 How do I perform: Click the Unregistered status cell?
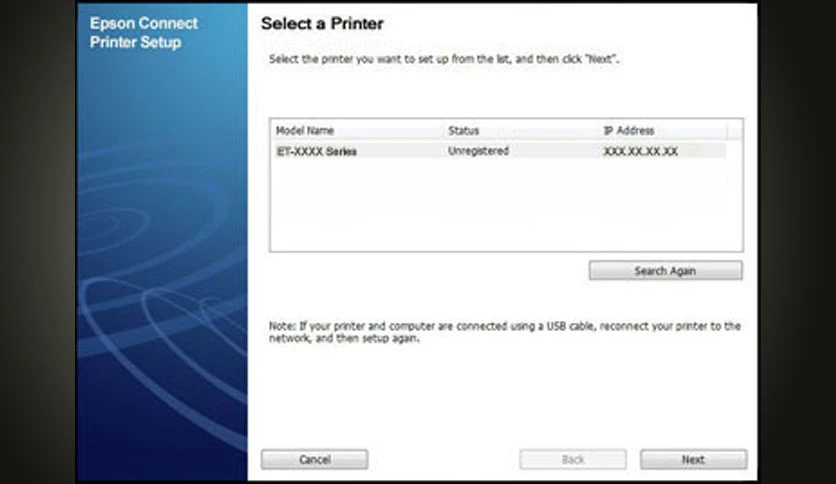478,151
